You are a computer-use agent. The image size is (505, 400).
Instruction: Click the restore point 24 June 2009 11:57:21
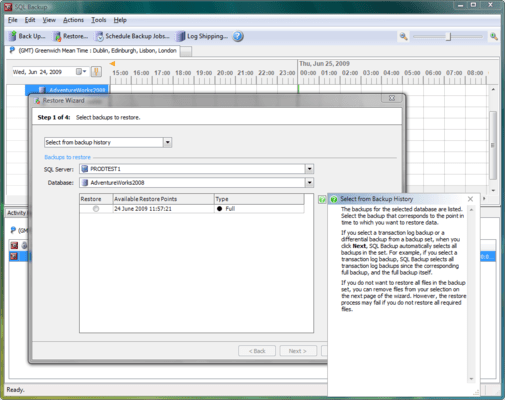pos(143,209)
